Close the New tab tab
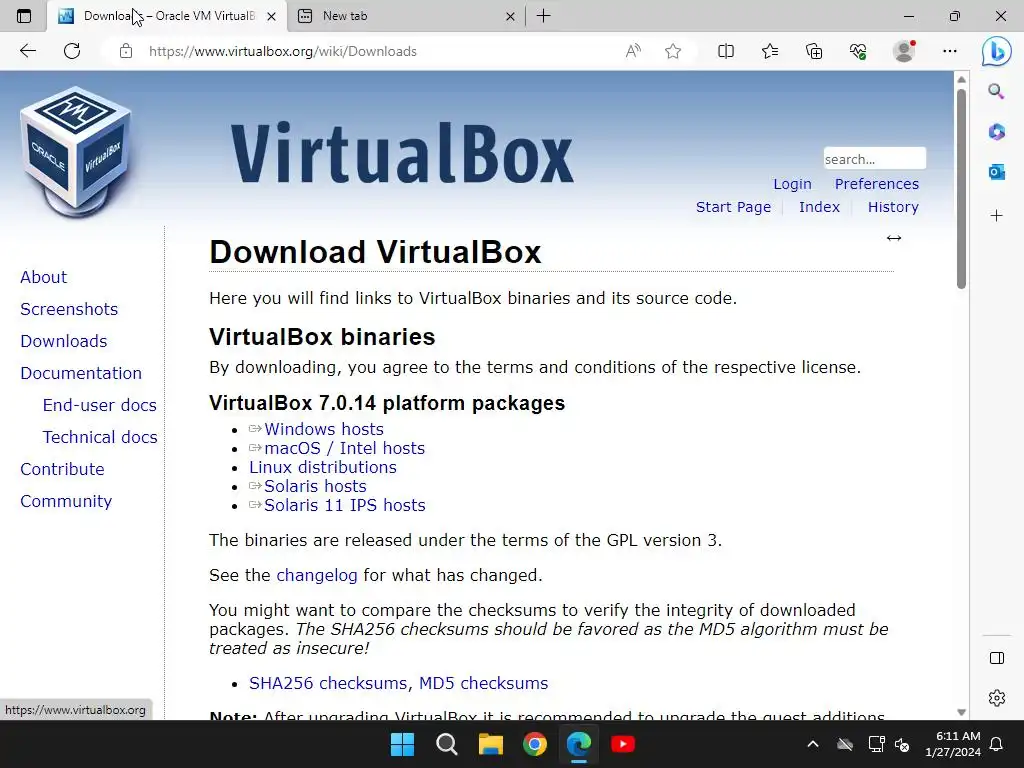 (510, 16)
